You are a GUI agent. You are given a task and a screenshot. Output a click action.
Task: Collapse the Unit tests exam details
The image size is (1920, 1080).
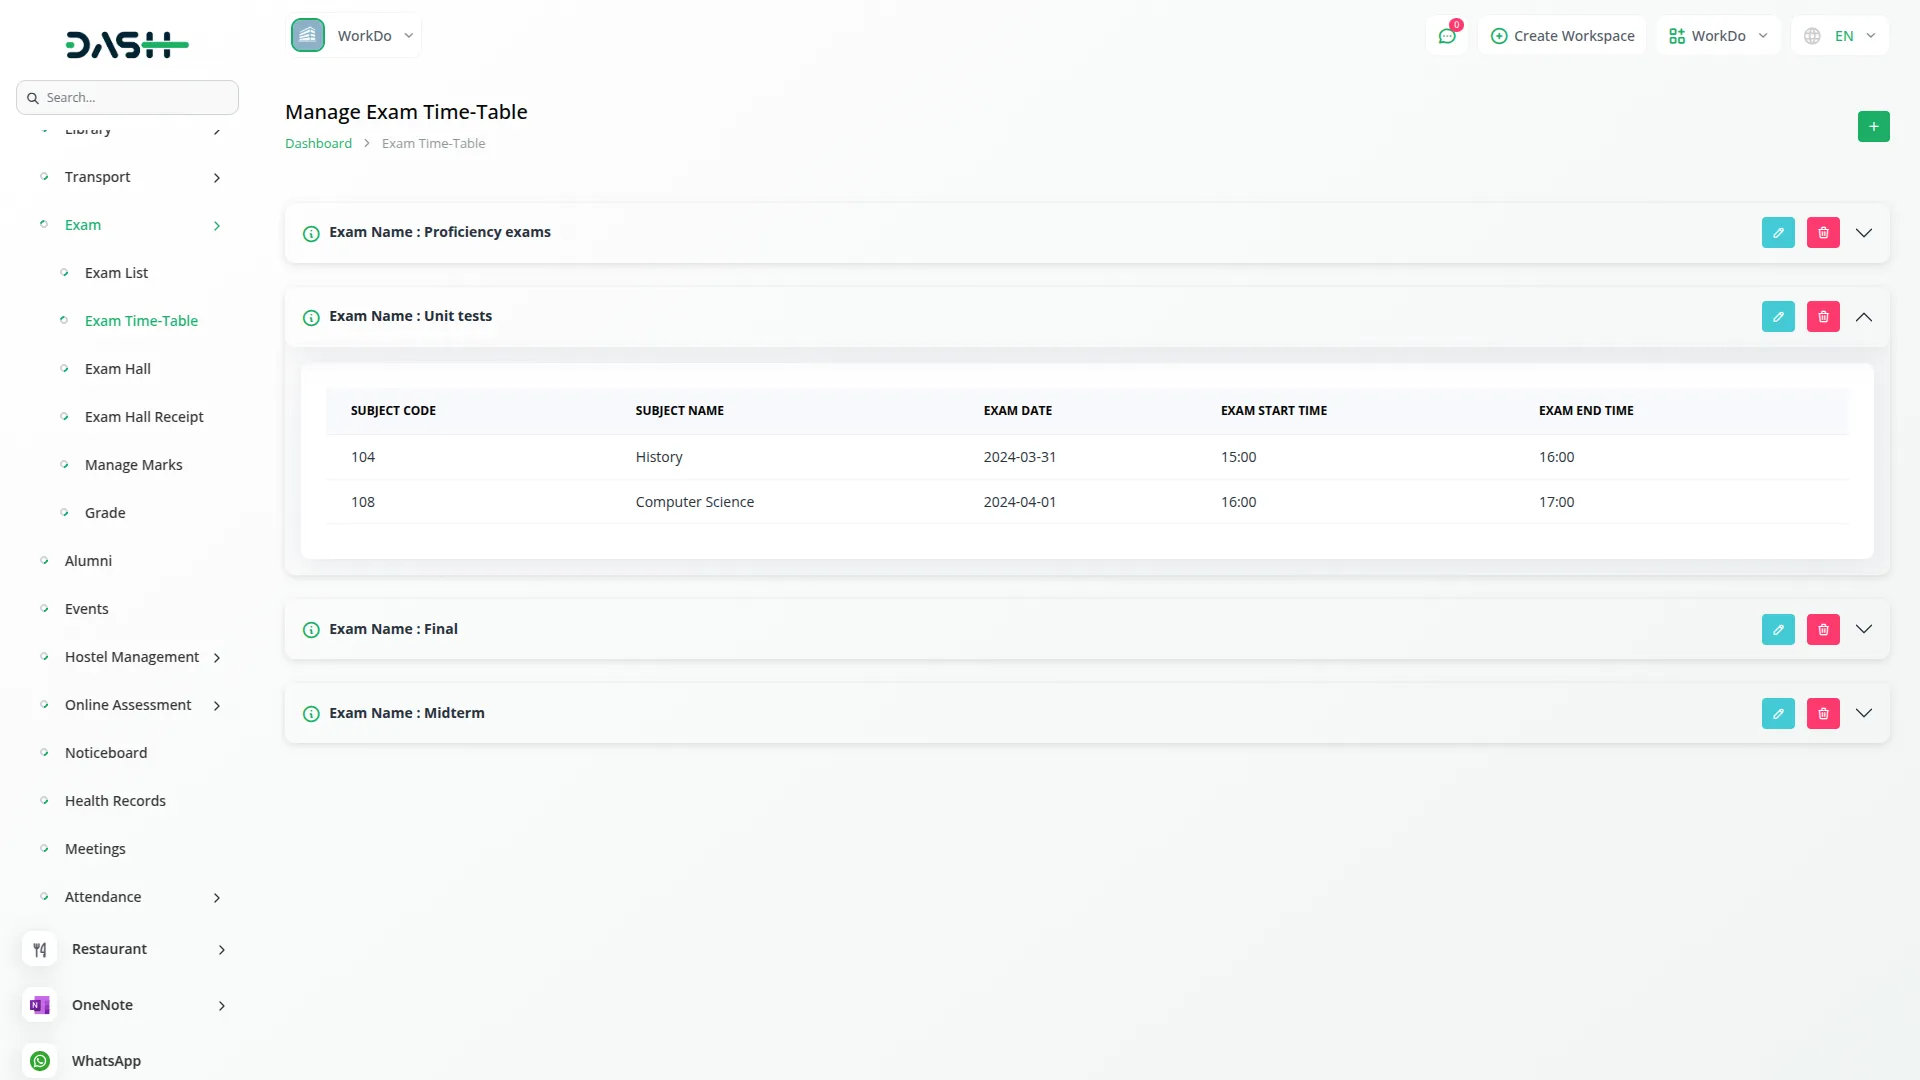point(1863,316)
